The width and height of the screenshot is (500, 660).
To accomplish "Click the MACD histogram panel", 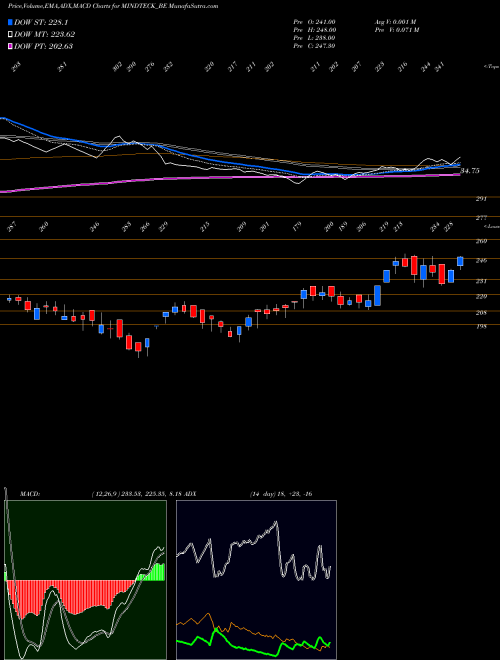I will pos(85,580).
